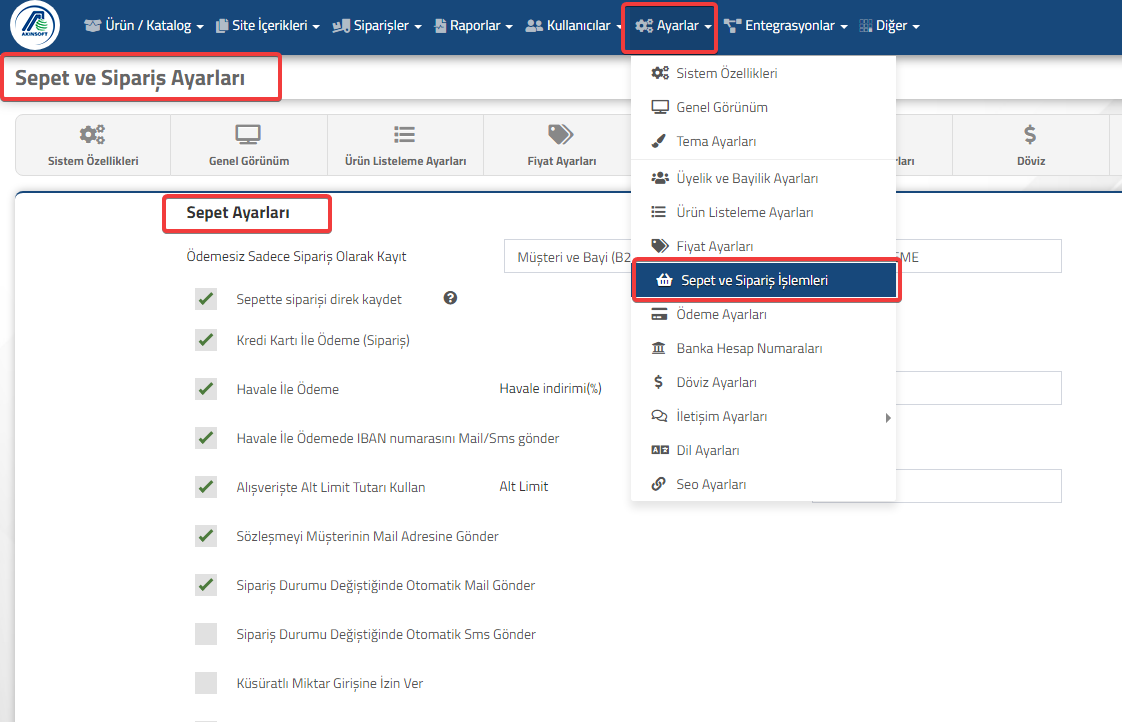Viewport: 1122px width, 722px height.
Task: Choose Dil Ayarları menu entry
Action: click(764, 450)
